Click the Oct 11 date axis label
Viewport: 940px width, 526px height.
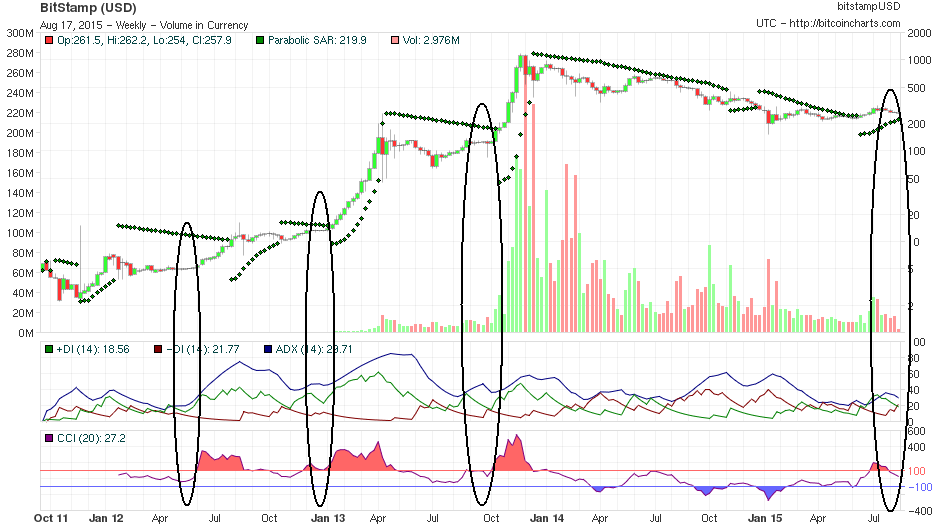[51, 518]
